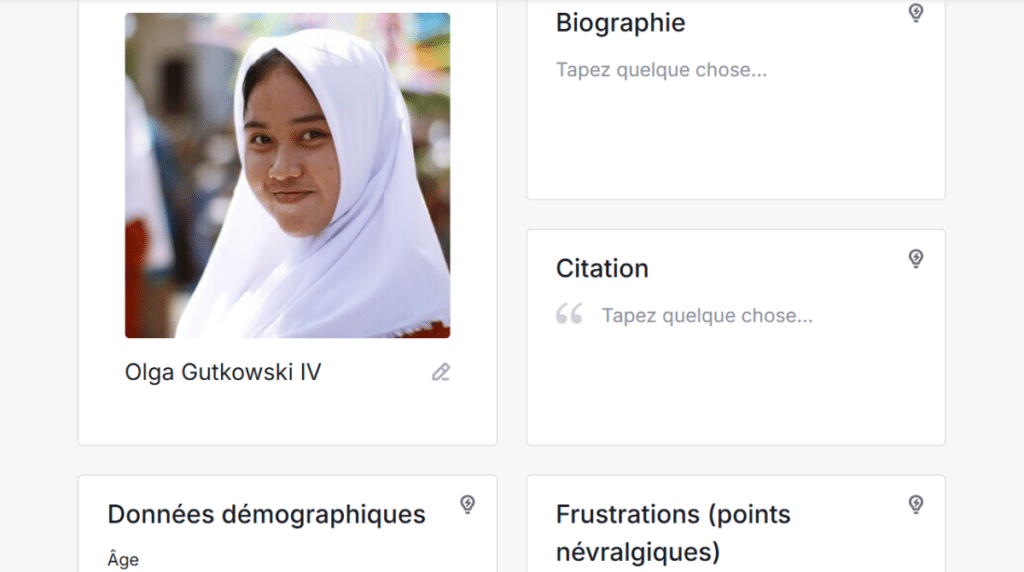Select the persona portrait photo
Viewport: 1024px width, 572px height.
[287, 175]
